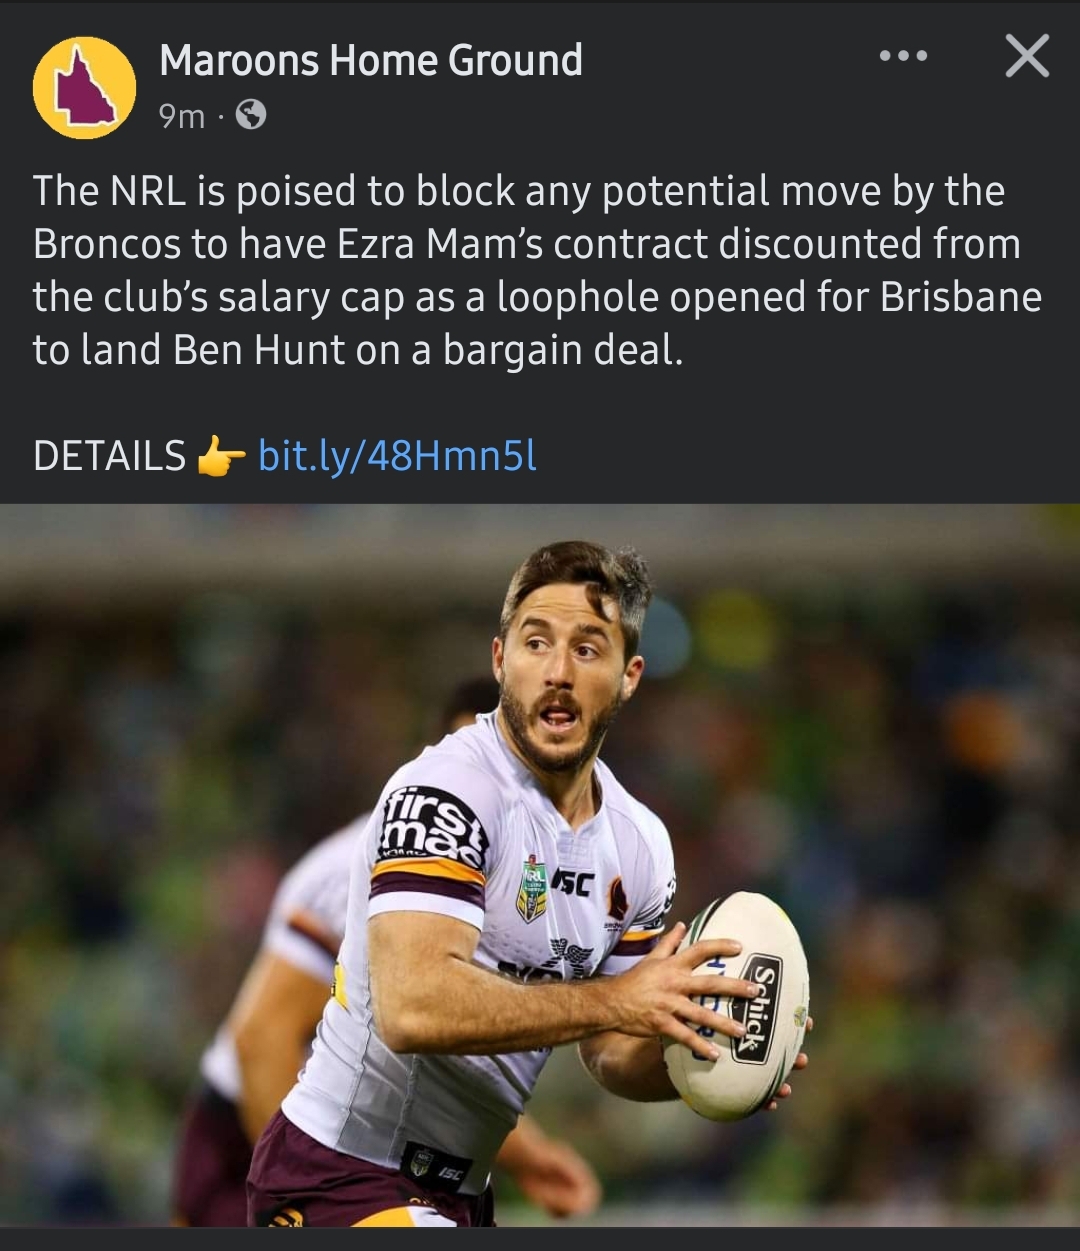Click the NRL shield badge on the jersey
The image size is (1080, 1251).
click(531, 889)
